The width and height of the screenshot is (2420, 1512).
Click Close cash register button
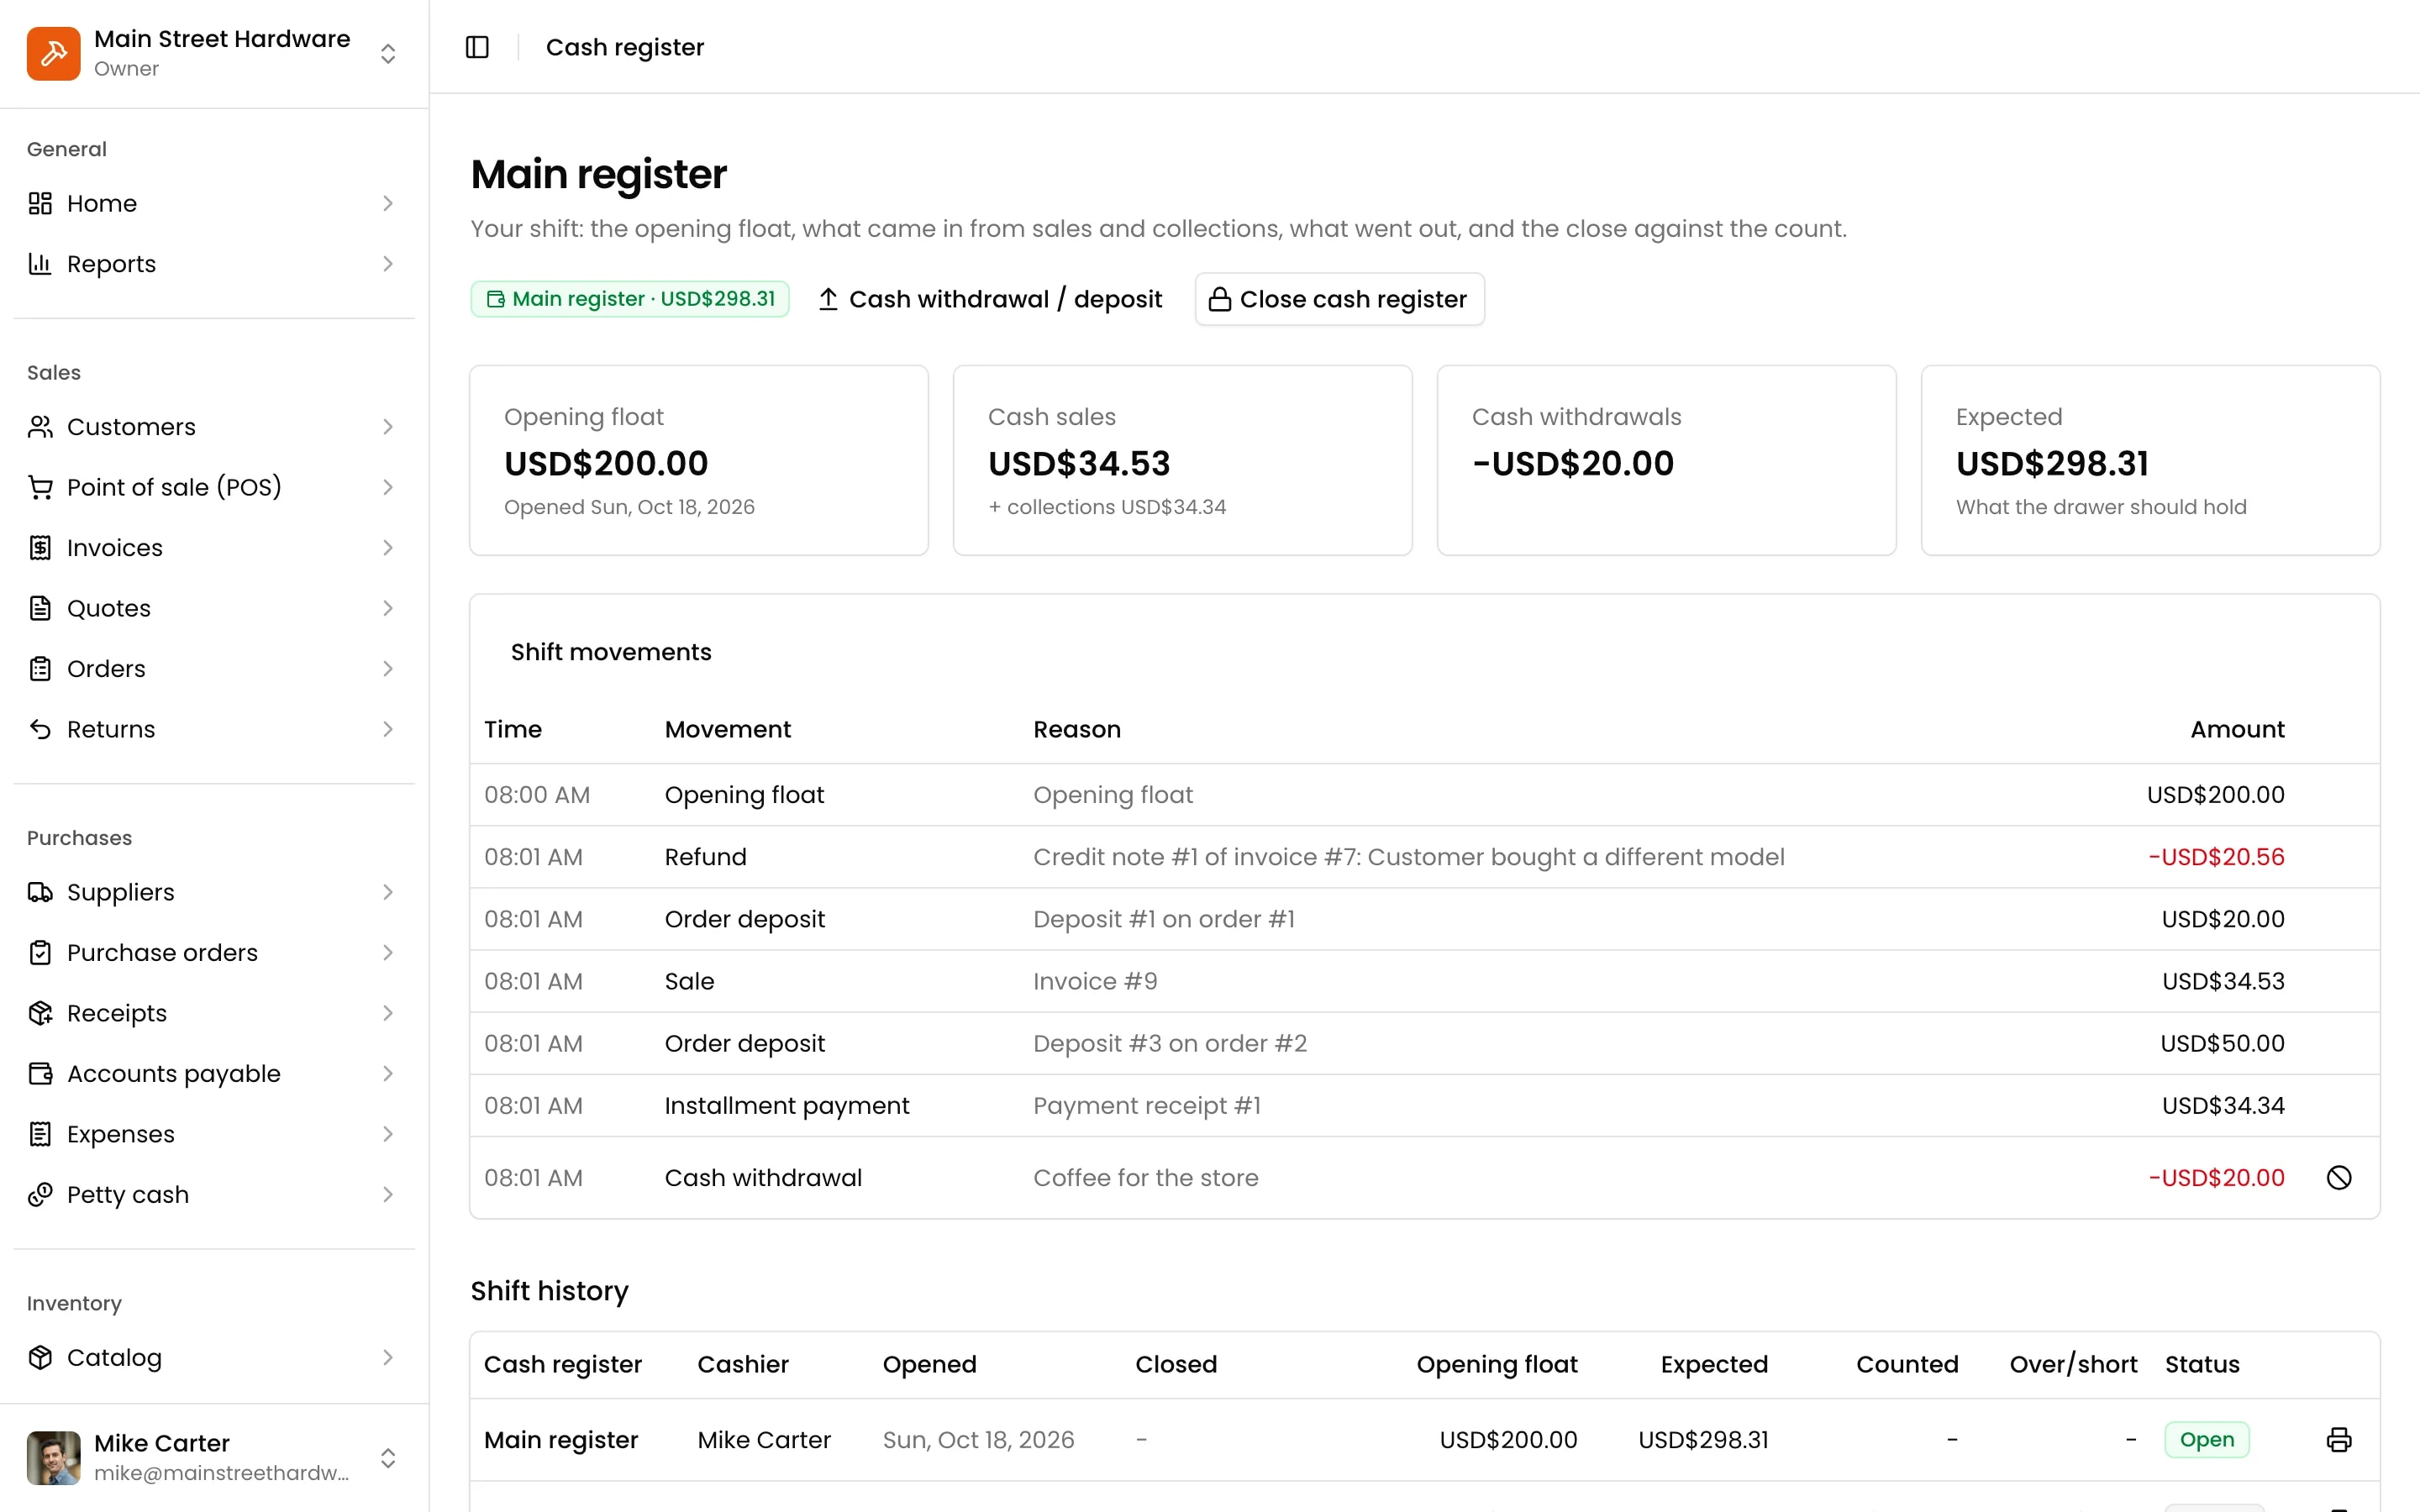tap(1339, 299)
